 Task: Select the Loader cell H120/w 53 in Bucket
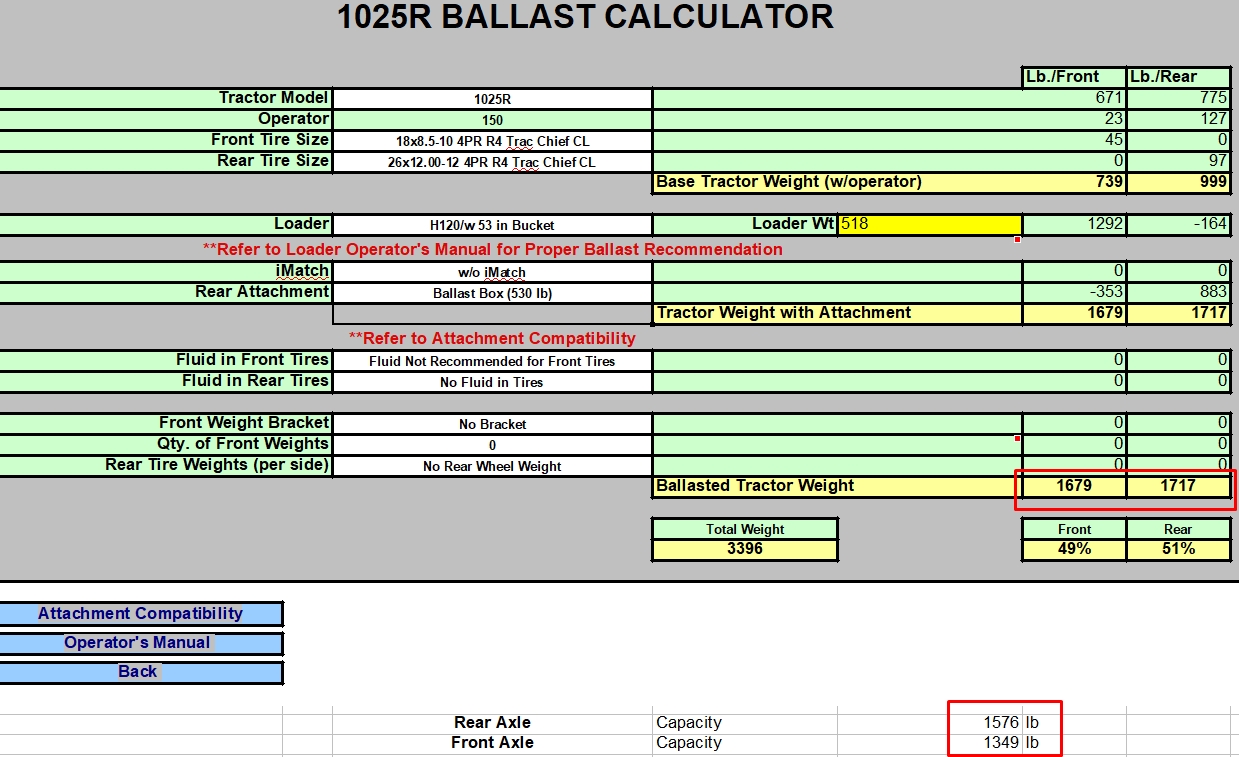[492, 225]
